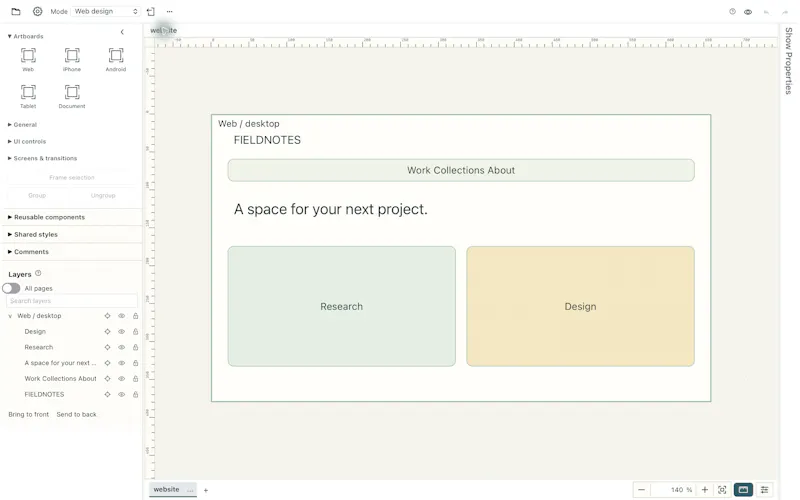
Task: Click the fit-to-screen zoom icon
Action: coord(722,490)
